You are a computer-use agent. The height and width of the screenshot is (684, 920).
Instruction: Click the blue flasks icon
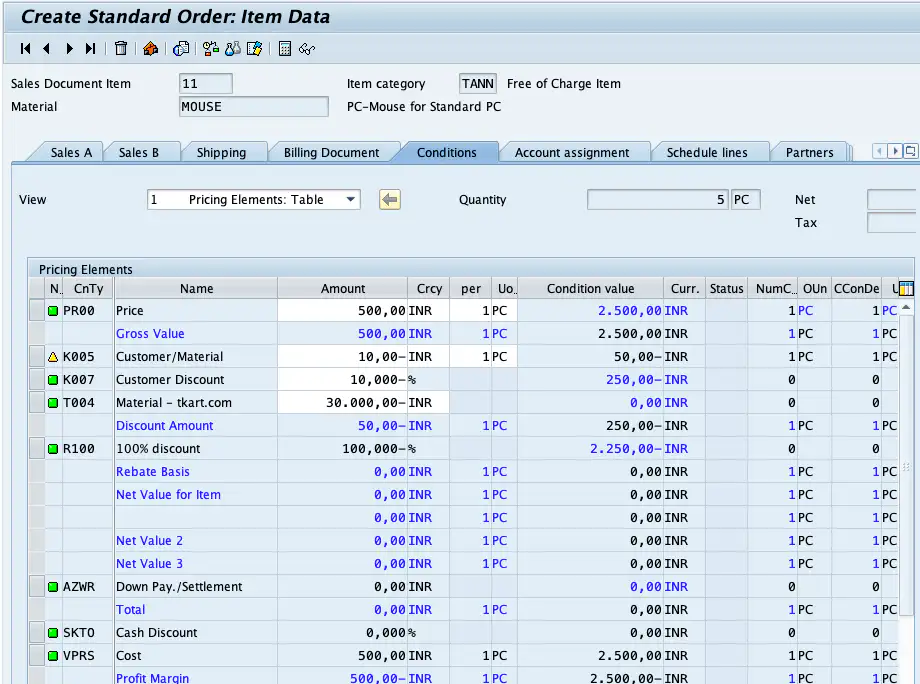click(x=233, y=49)
